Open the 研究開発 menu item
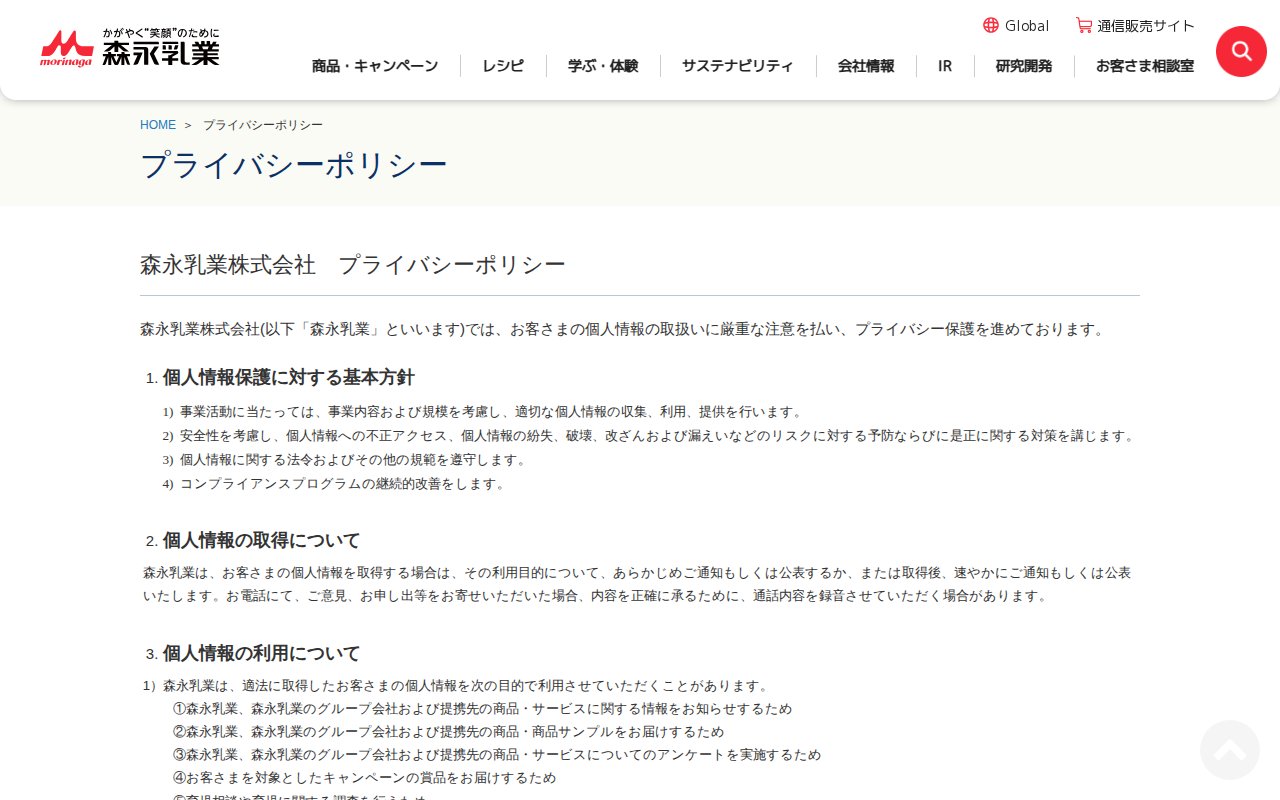 tap(1024, 66)
